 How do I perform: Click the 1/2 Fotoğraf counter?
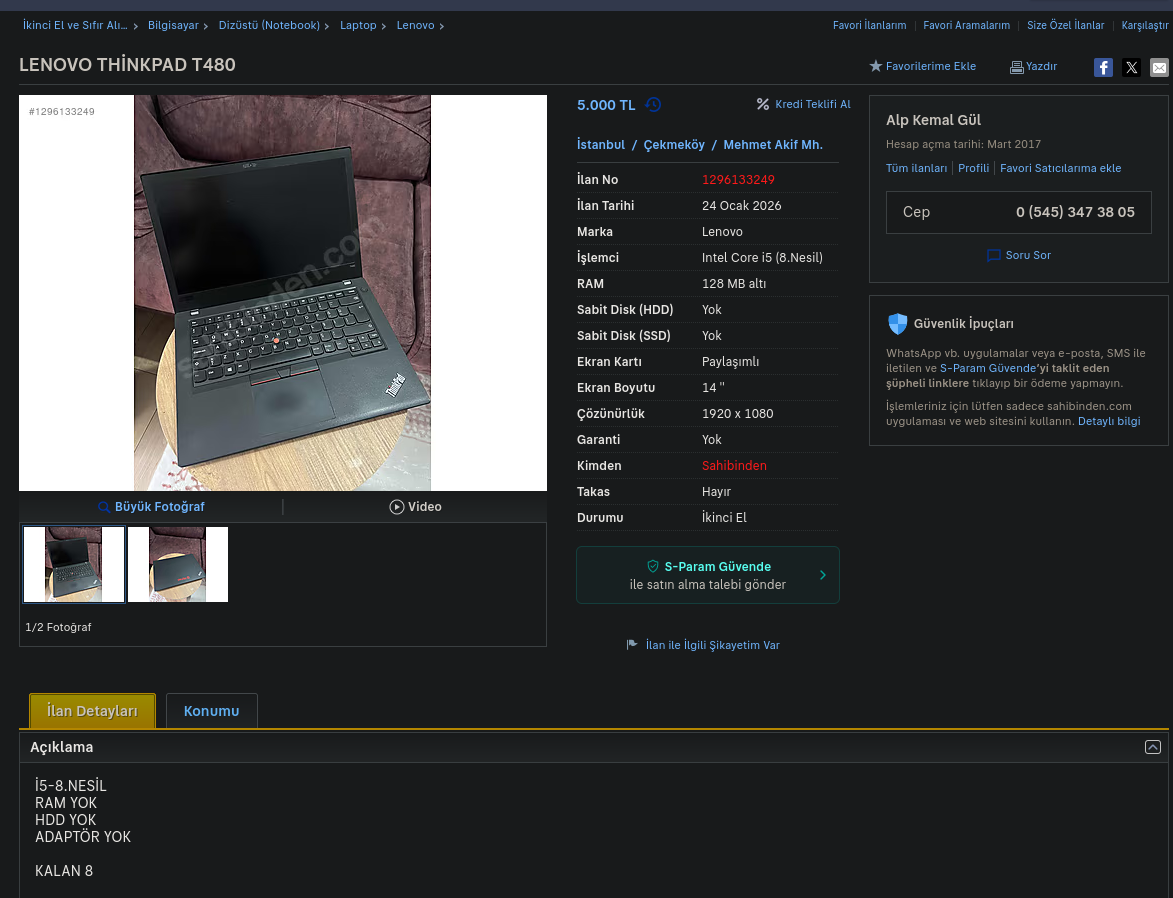[58, 627]
